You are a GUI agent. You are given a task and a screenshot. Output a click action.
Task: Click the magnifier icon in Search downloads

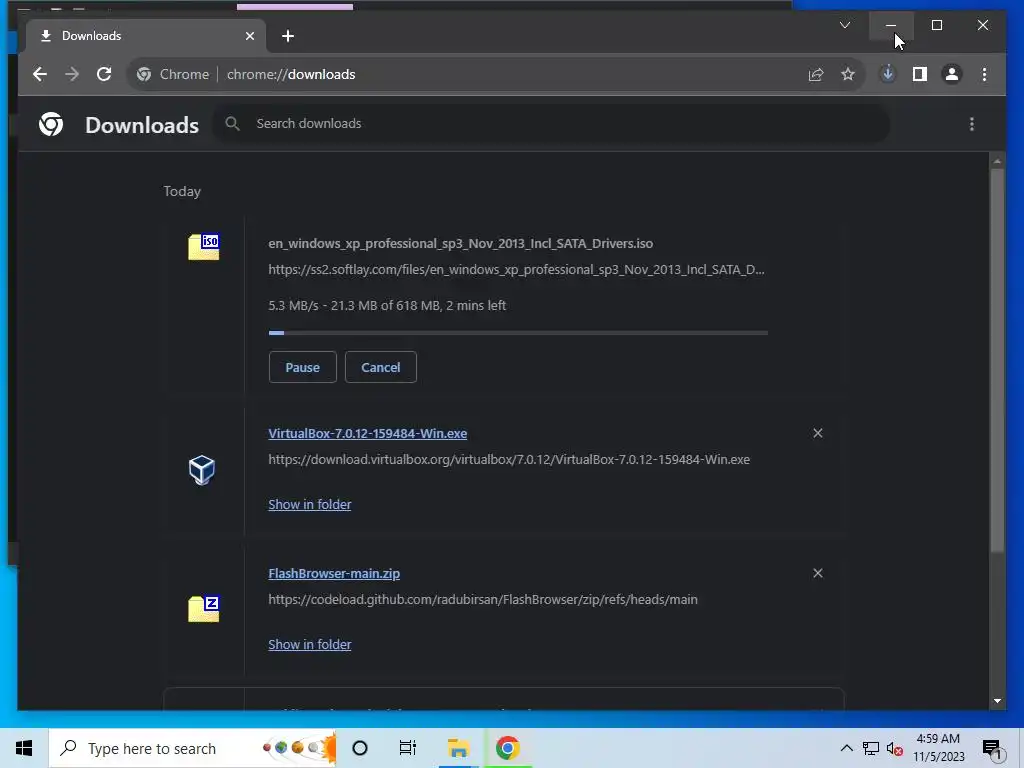[x=232, y=123]
